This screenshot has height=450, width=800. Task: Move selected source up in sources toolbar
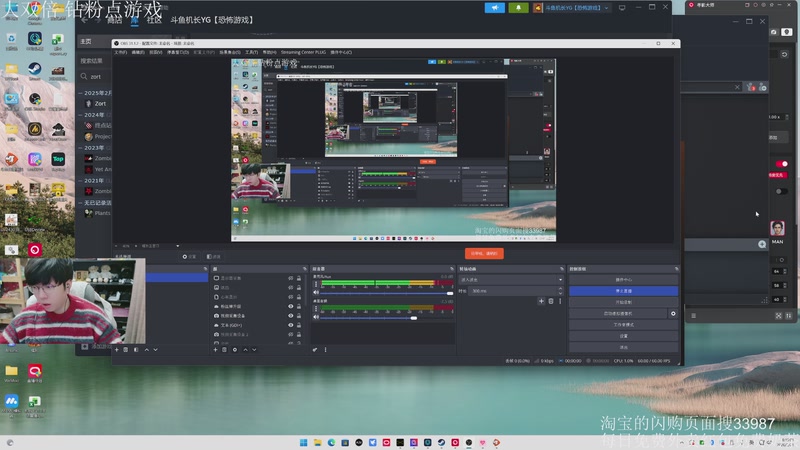point(245,350)
